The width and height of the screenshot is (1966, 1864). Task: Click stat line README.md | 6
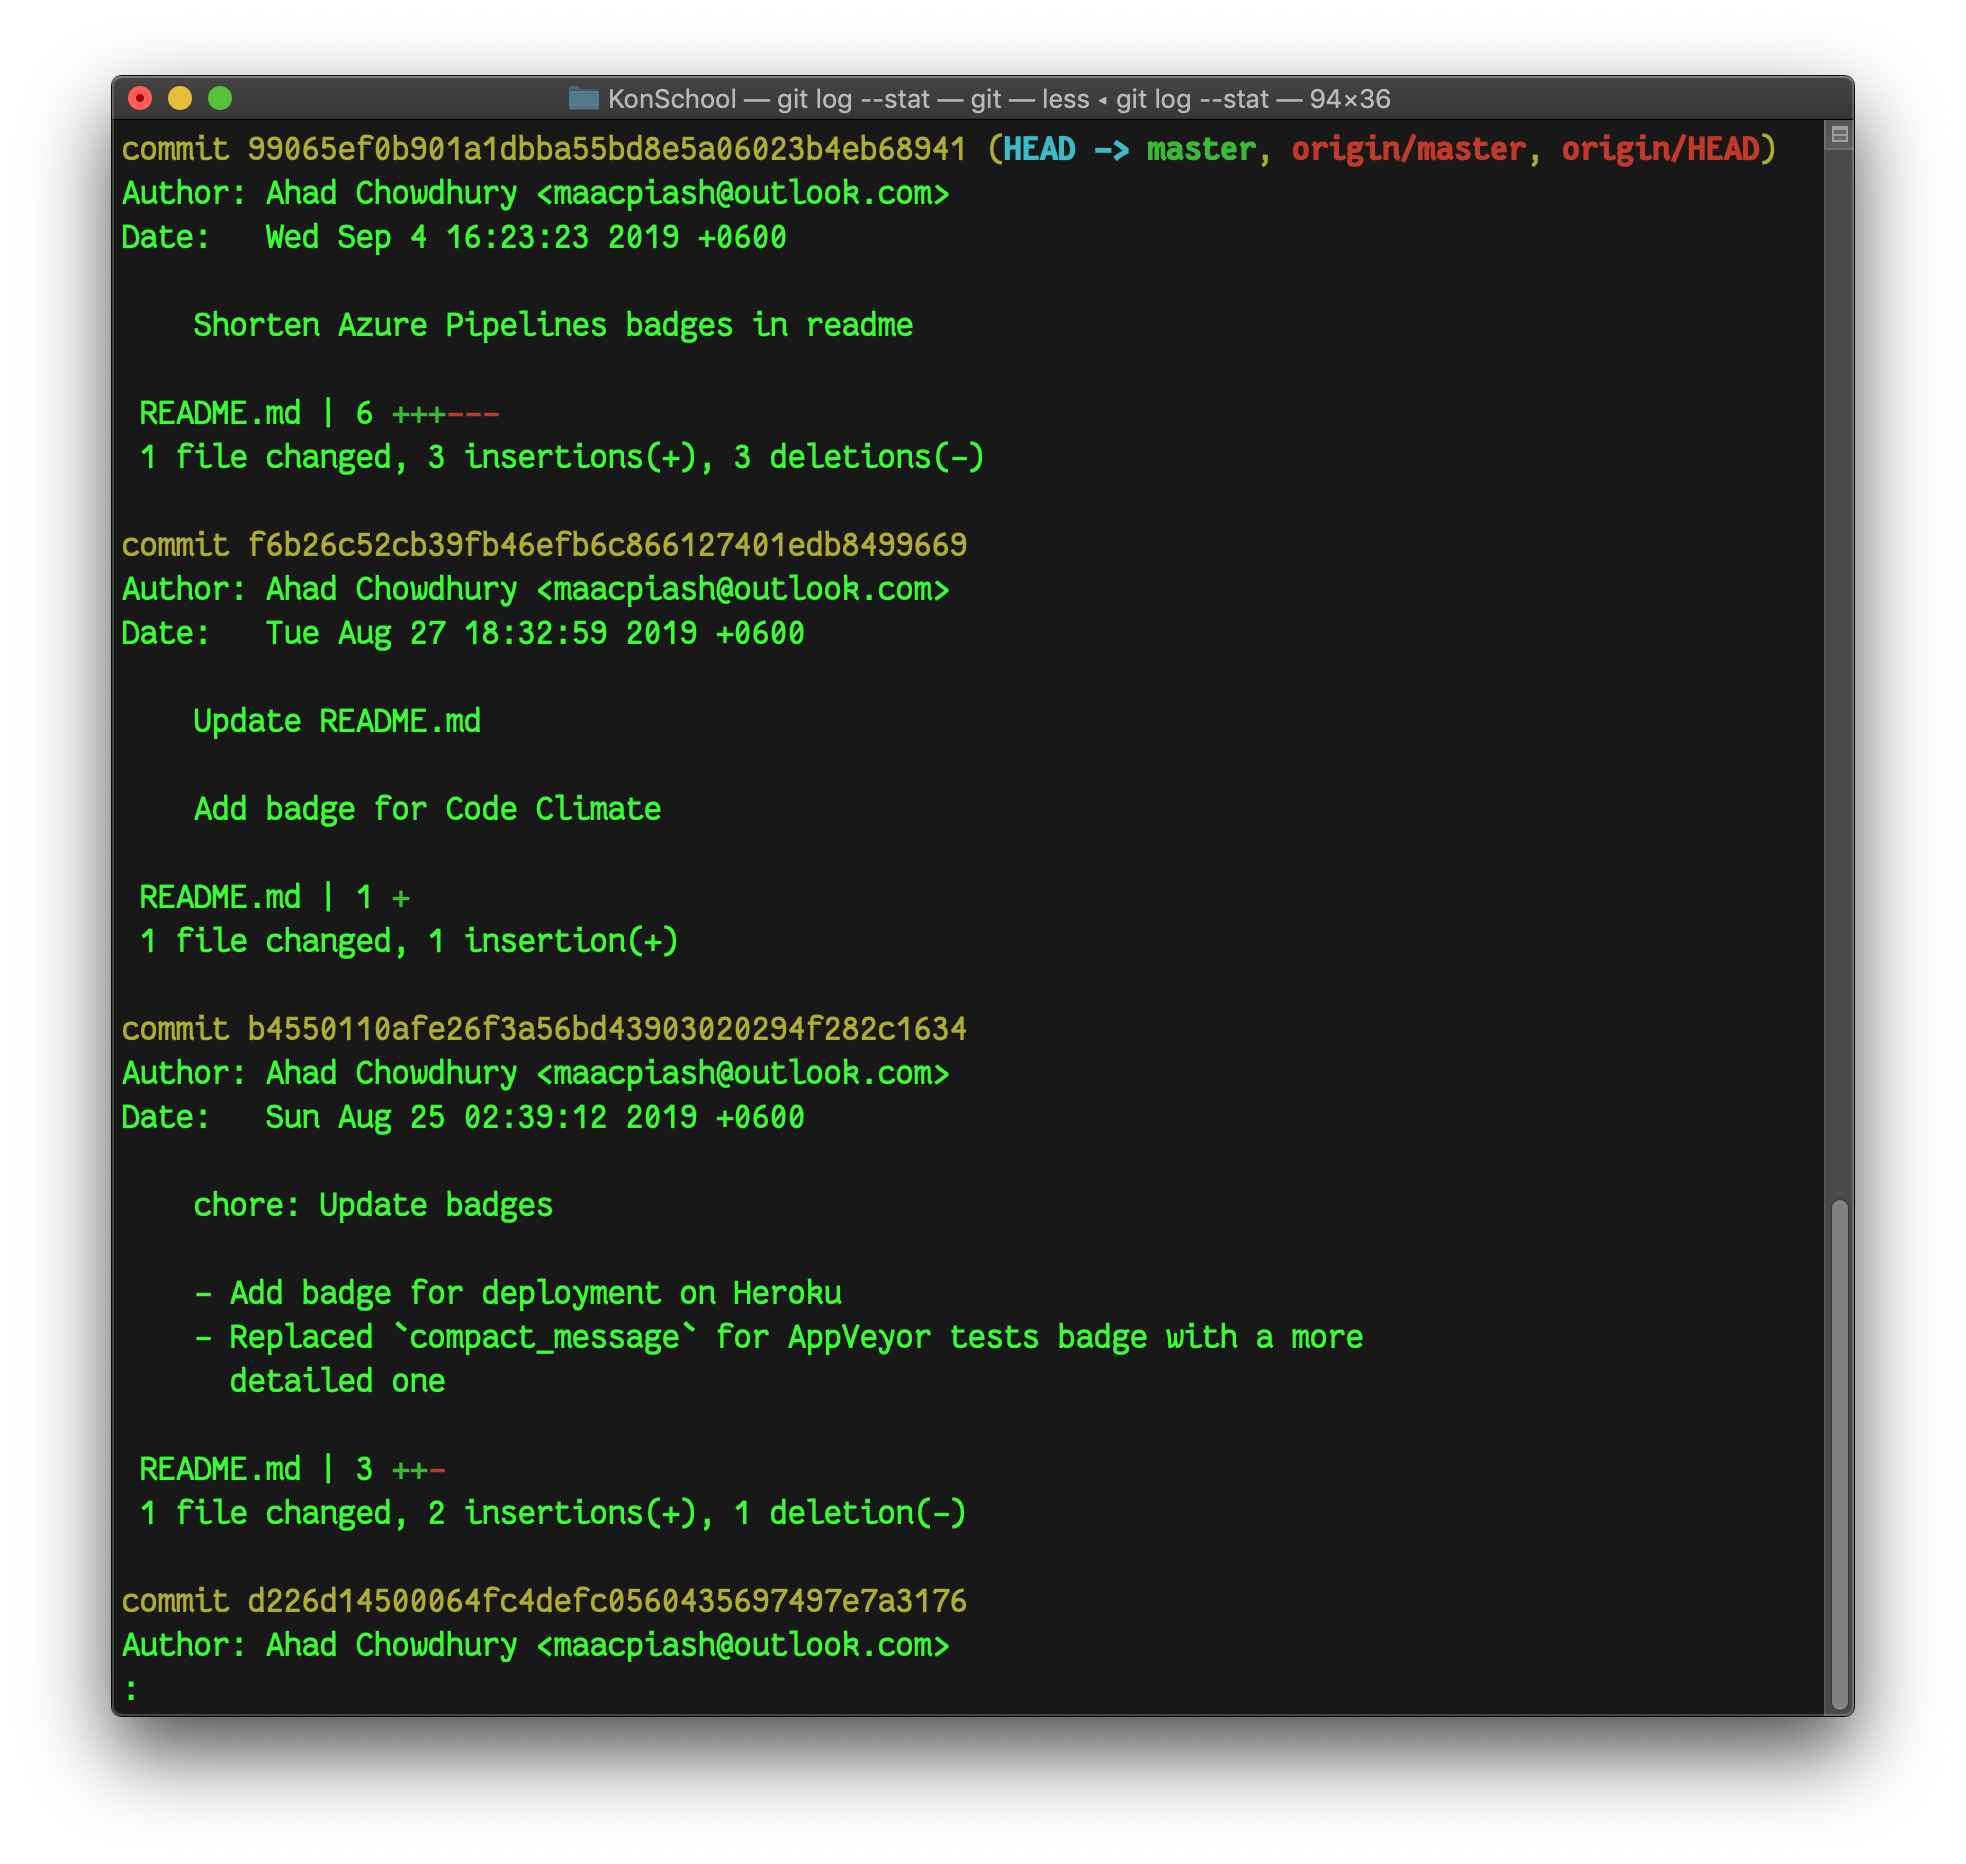tap(319, 413)
